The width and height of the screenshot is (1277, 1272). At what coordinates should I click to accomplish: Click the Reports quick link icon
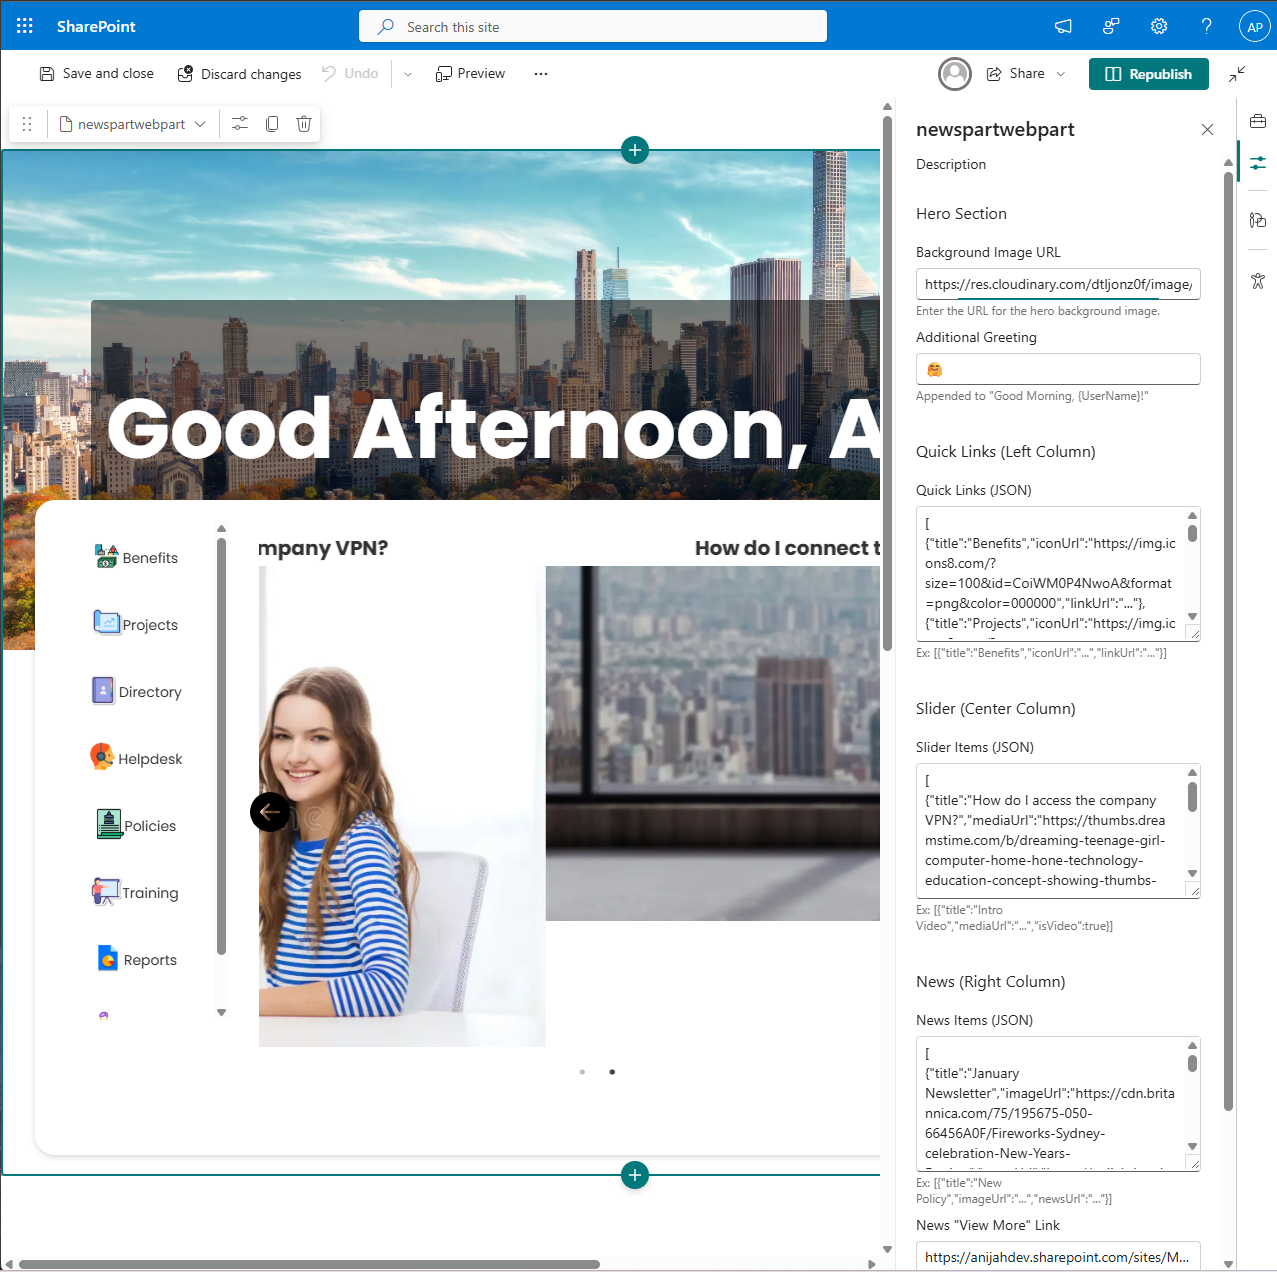point(108,958)
